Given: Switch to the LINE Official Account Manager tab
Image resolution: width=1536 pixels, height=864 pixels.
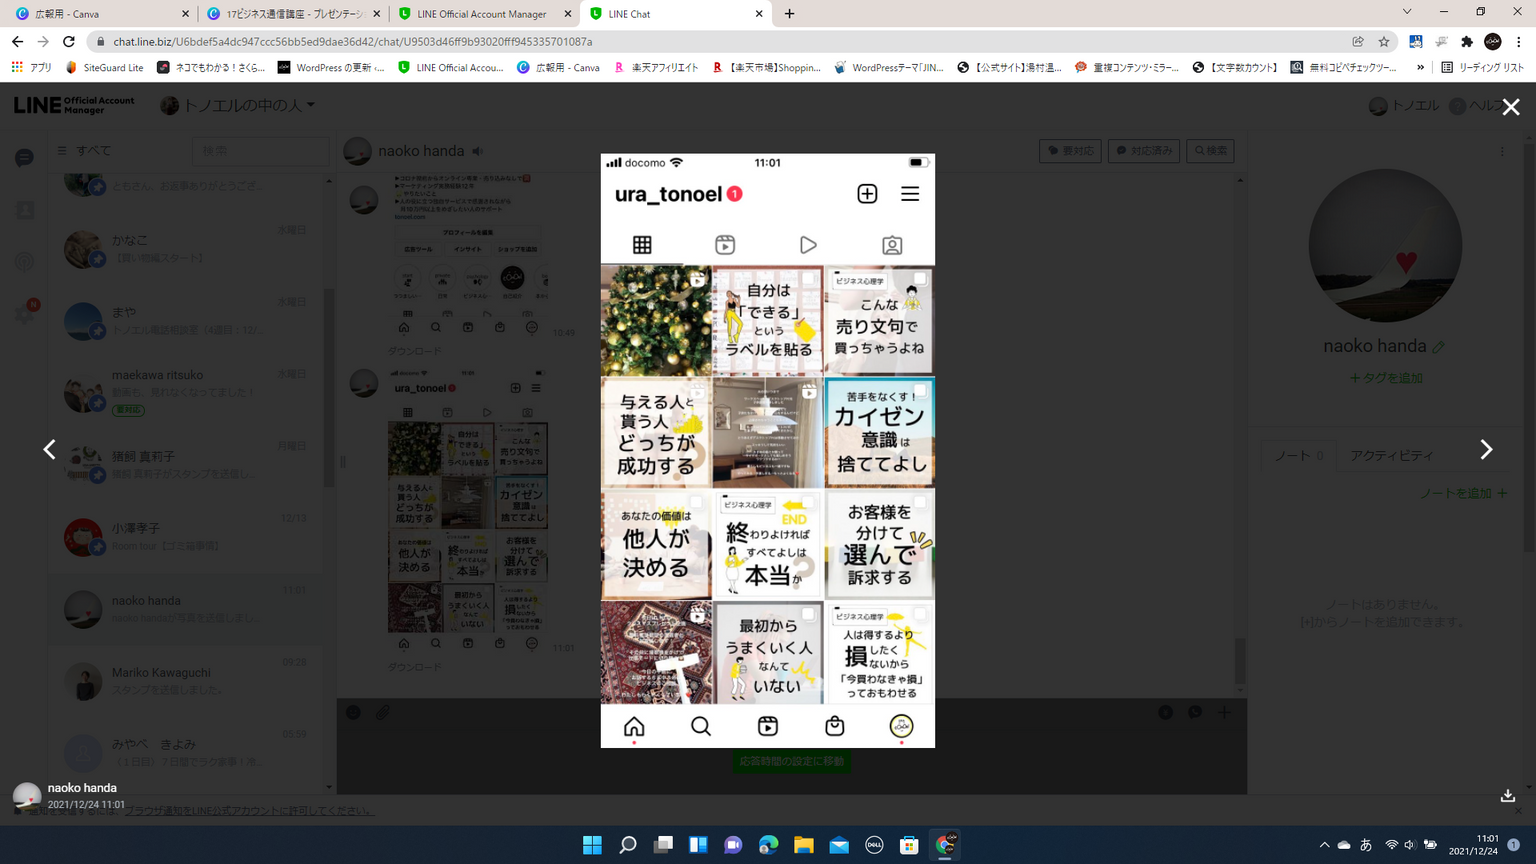Looking at the screenshot, I should [x=480, y=14].
